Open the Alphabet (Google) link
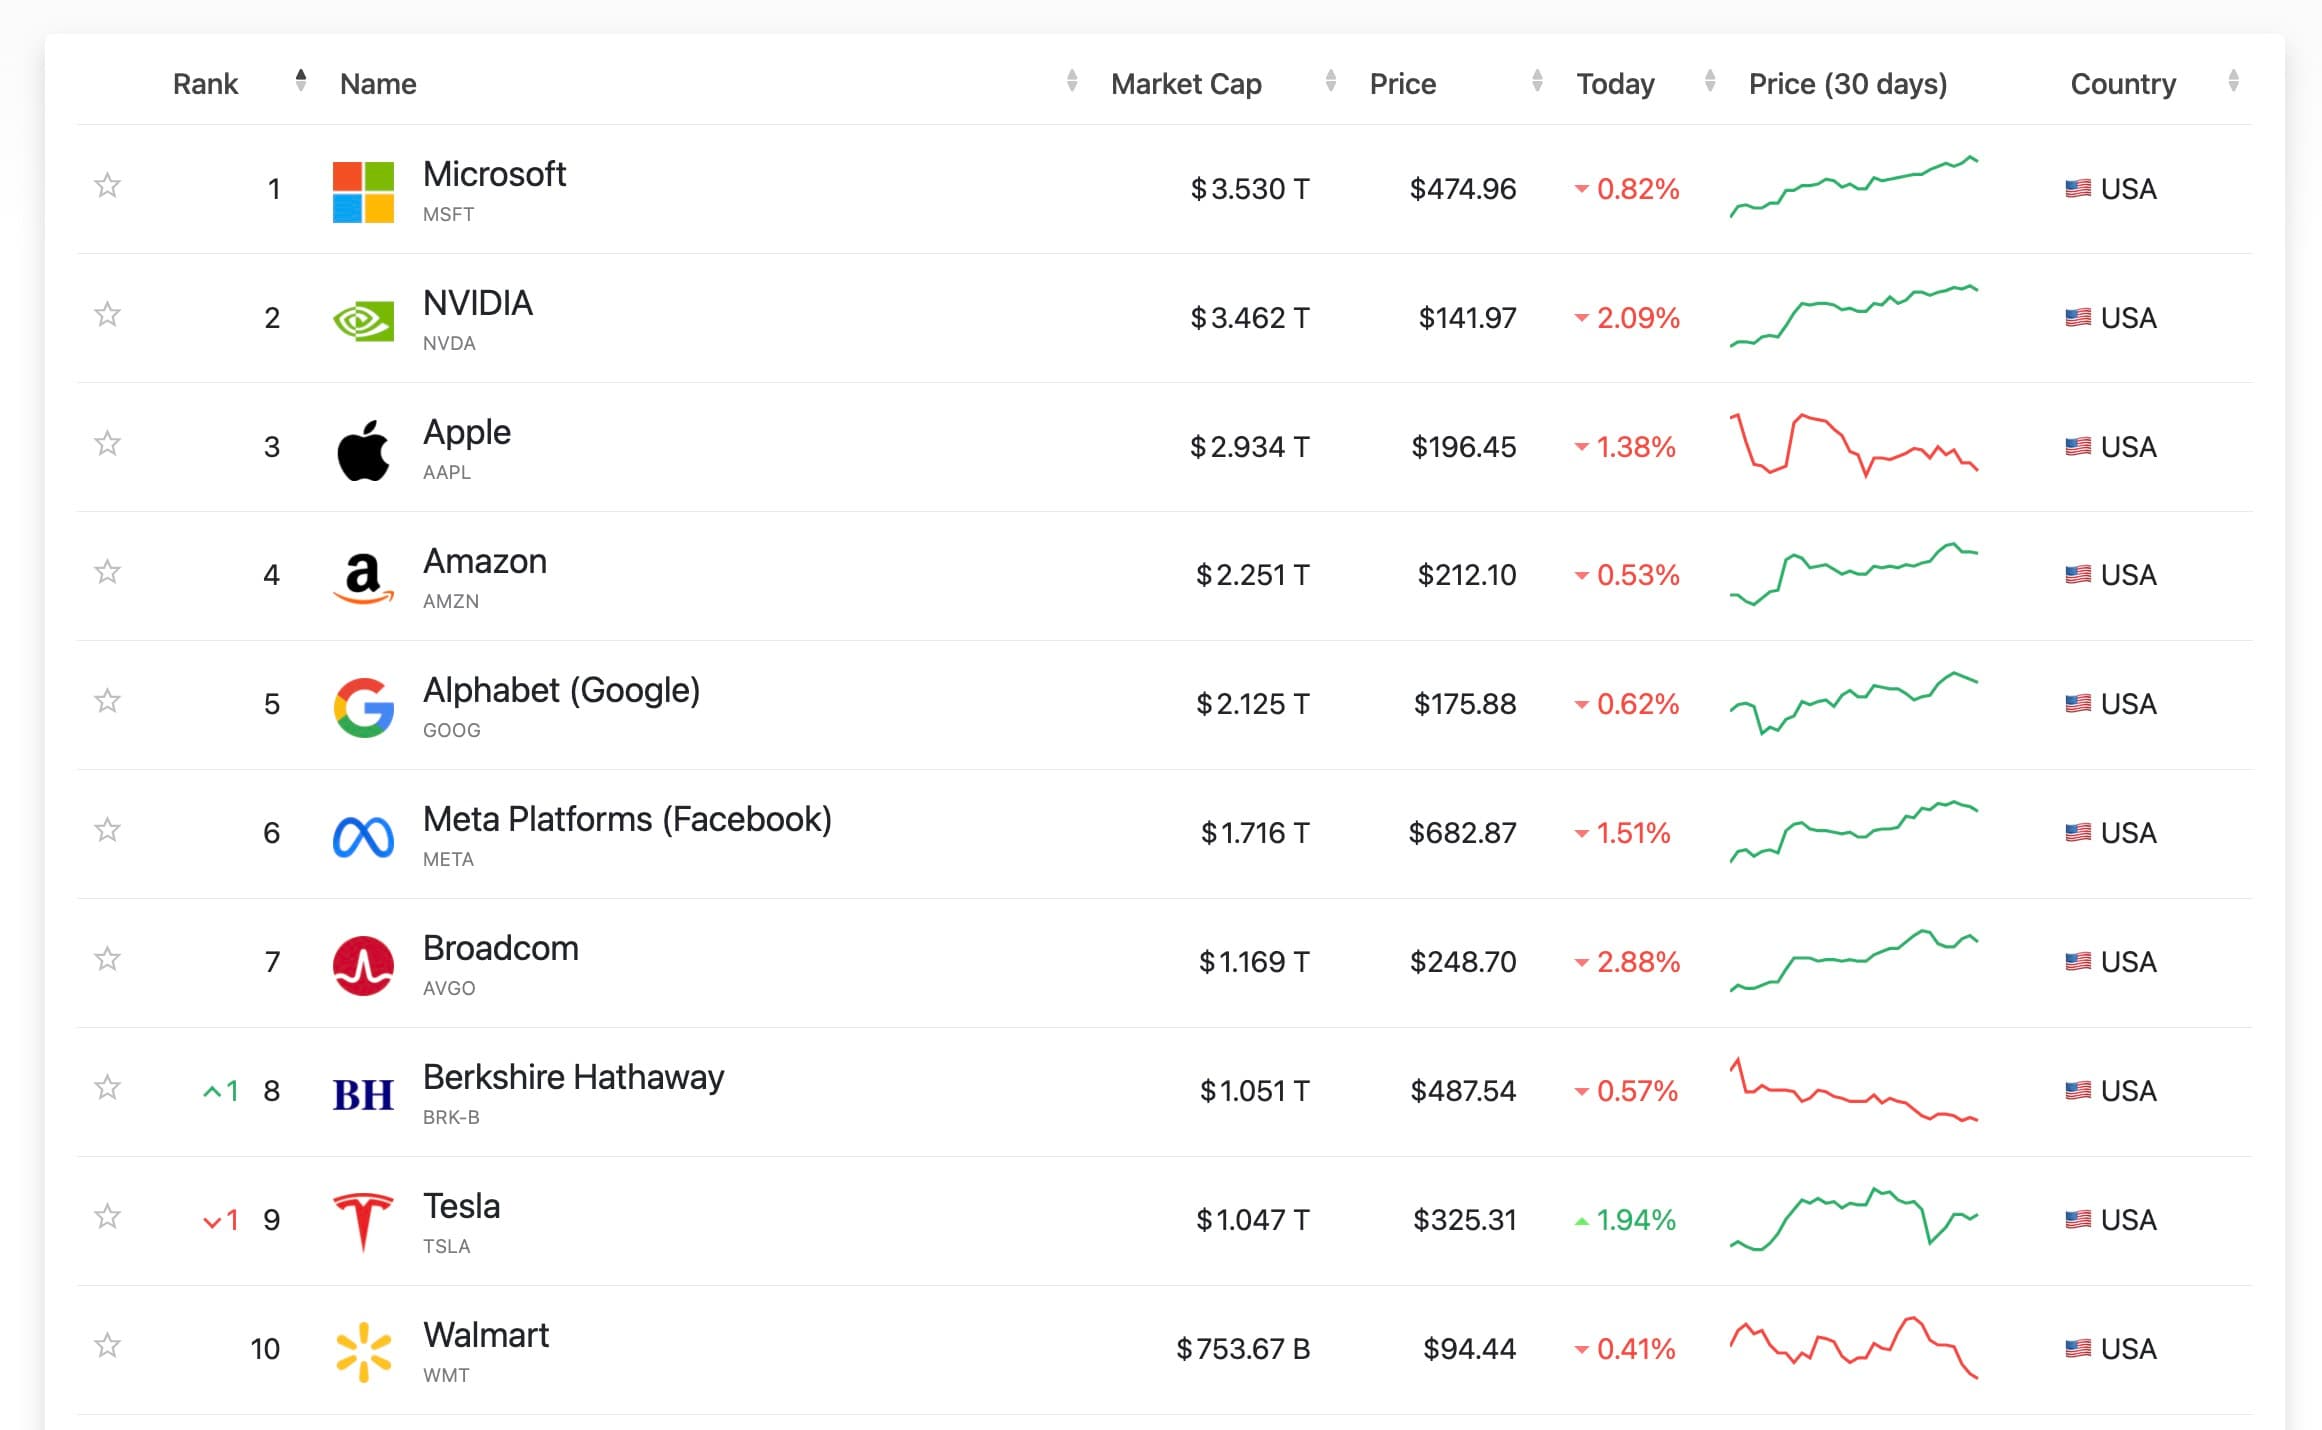2322x1430 pixels. [x=561, y=691]
